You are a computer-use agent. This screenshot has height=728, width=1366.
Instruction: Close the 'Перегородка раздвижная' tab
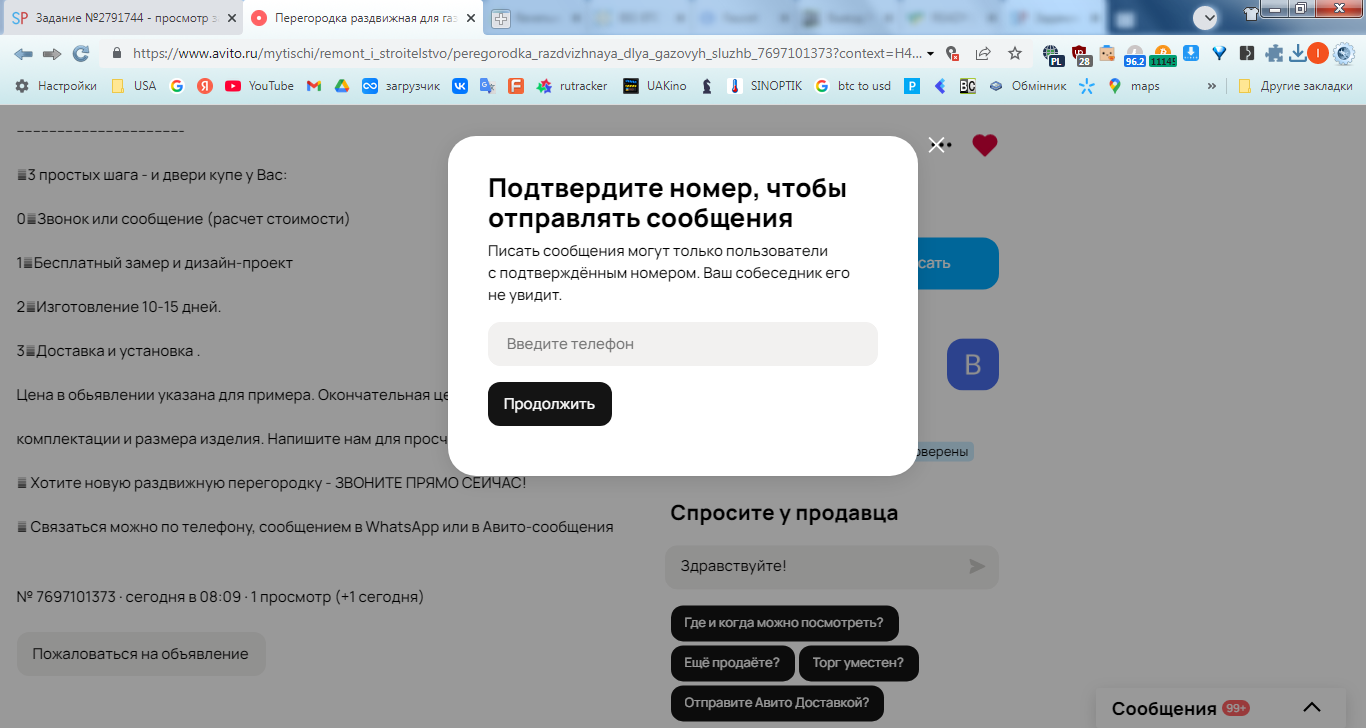pyautogui.click(x=471, y=18)
